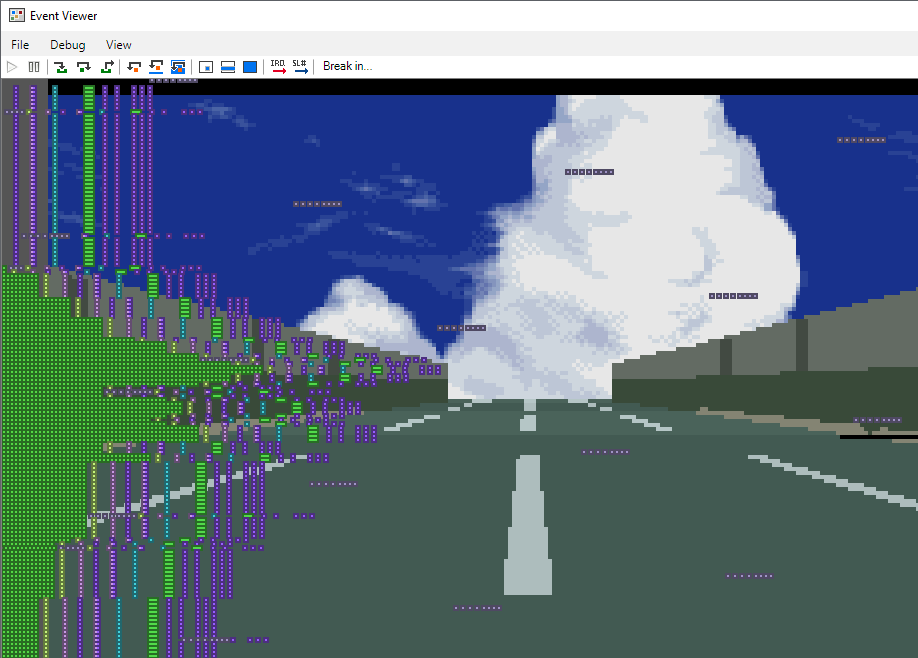Click the event marker in the top-right sky
Viewport: 918px width, 658px height.
[x=861, y=140]
